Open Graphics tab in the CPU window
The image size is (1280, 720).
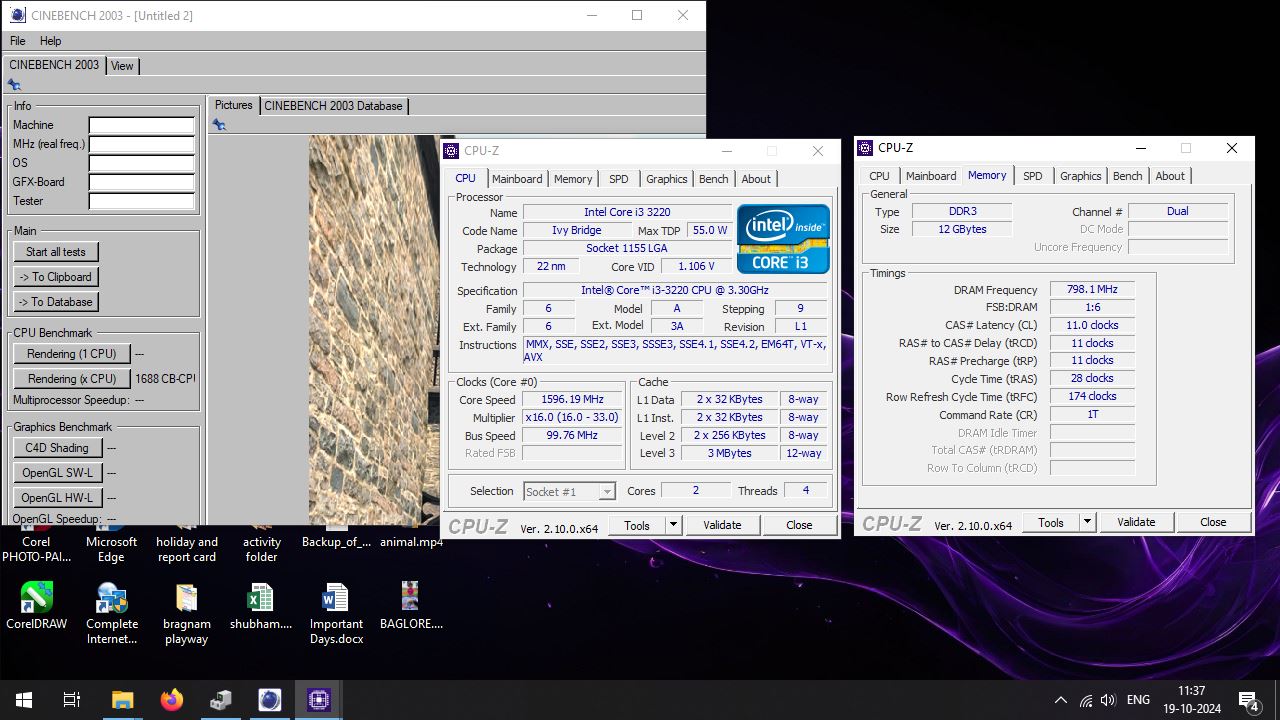[x=666, y=179]
